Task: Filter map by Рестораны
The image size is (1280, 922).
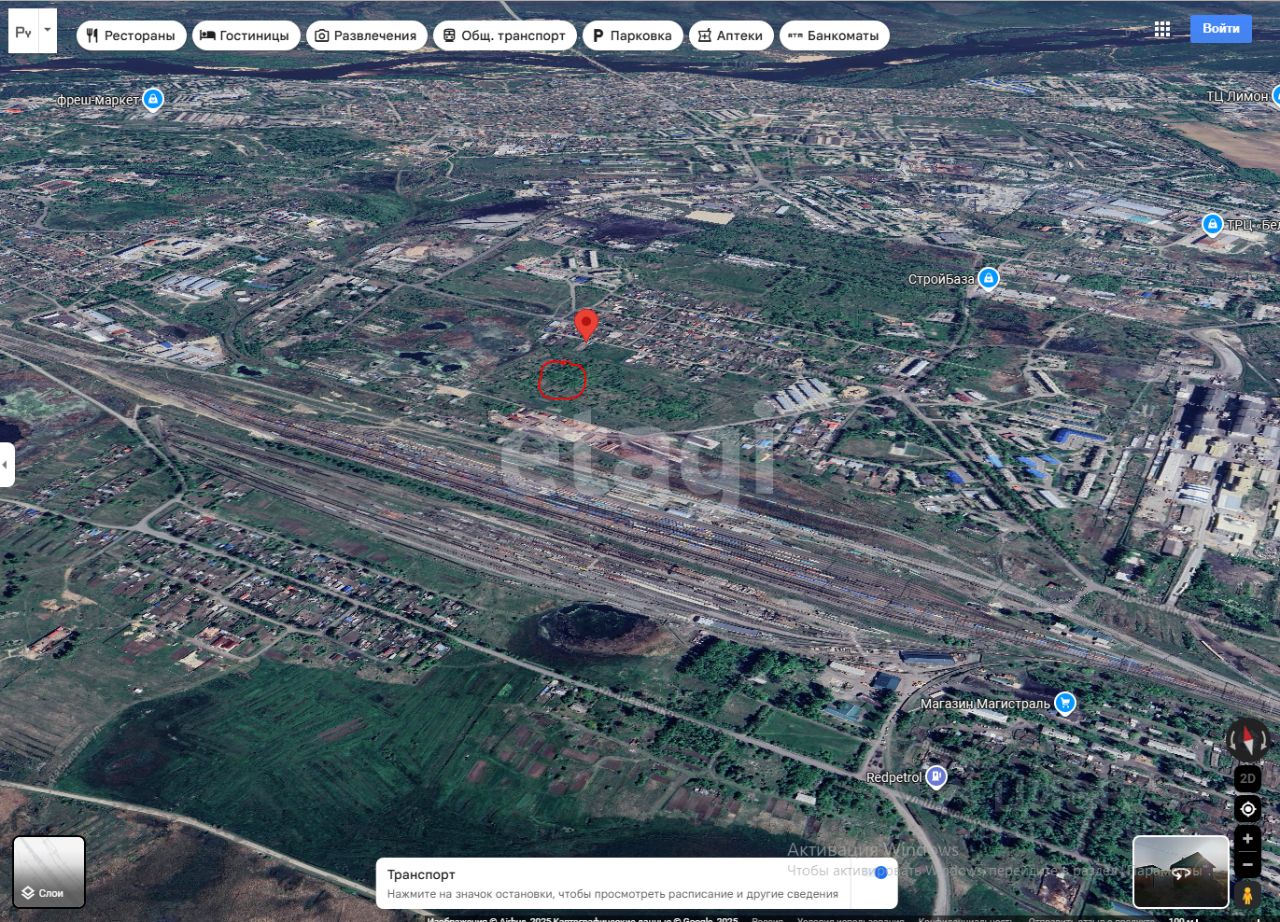Action: 131,36
